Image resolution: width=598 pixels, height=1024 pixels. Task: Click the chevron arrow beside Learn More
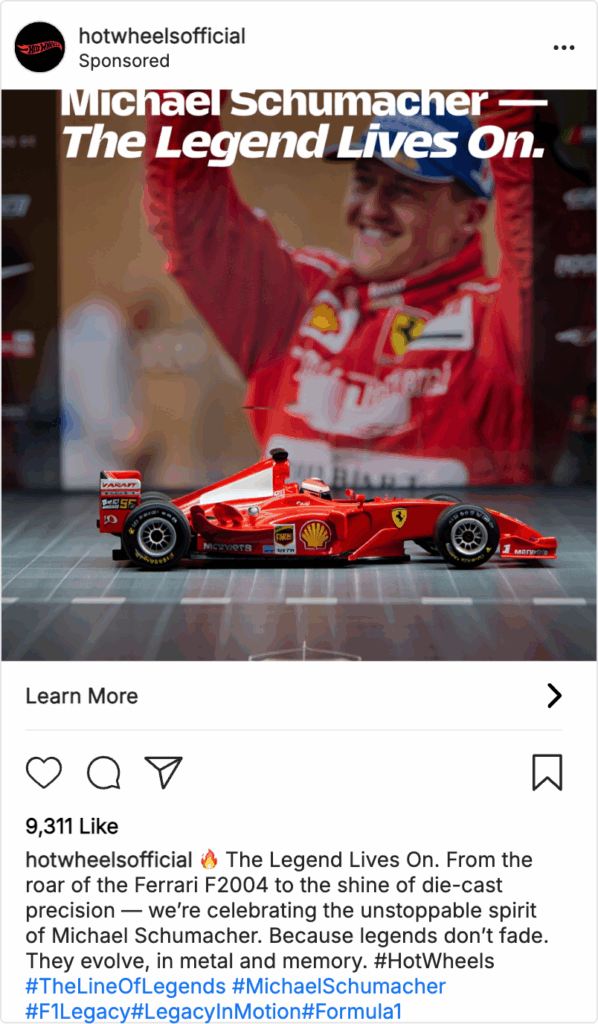554,696
